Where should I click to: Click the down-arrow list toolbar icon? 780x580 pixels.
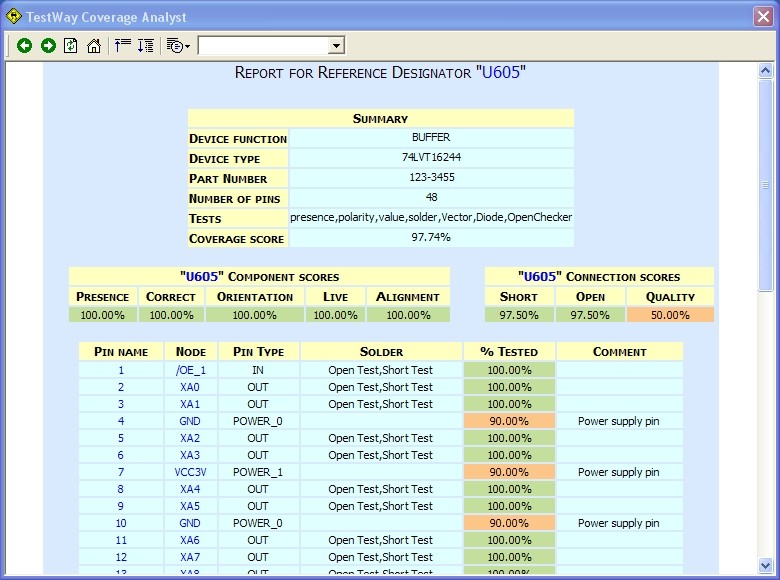[146, 46]
